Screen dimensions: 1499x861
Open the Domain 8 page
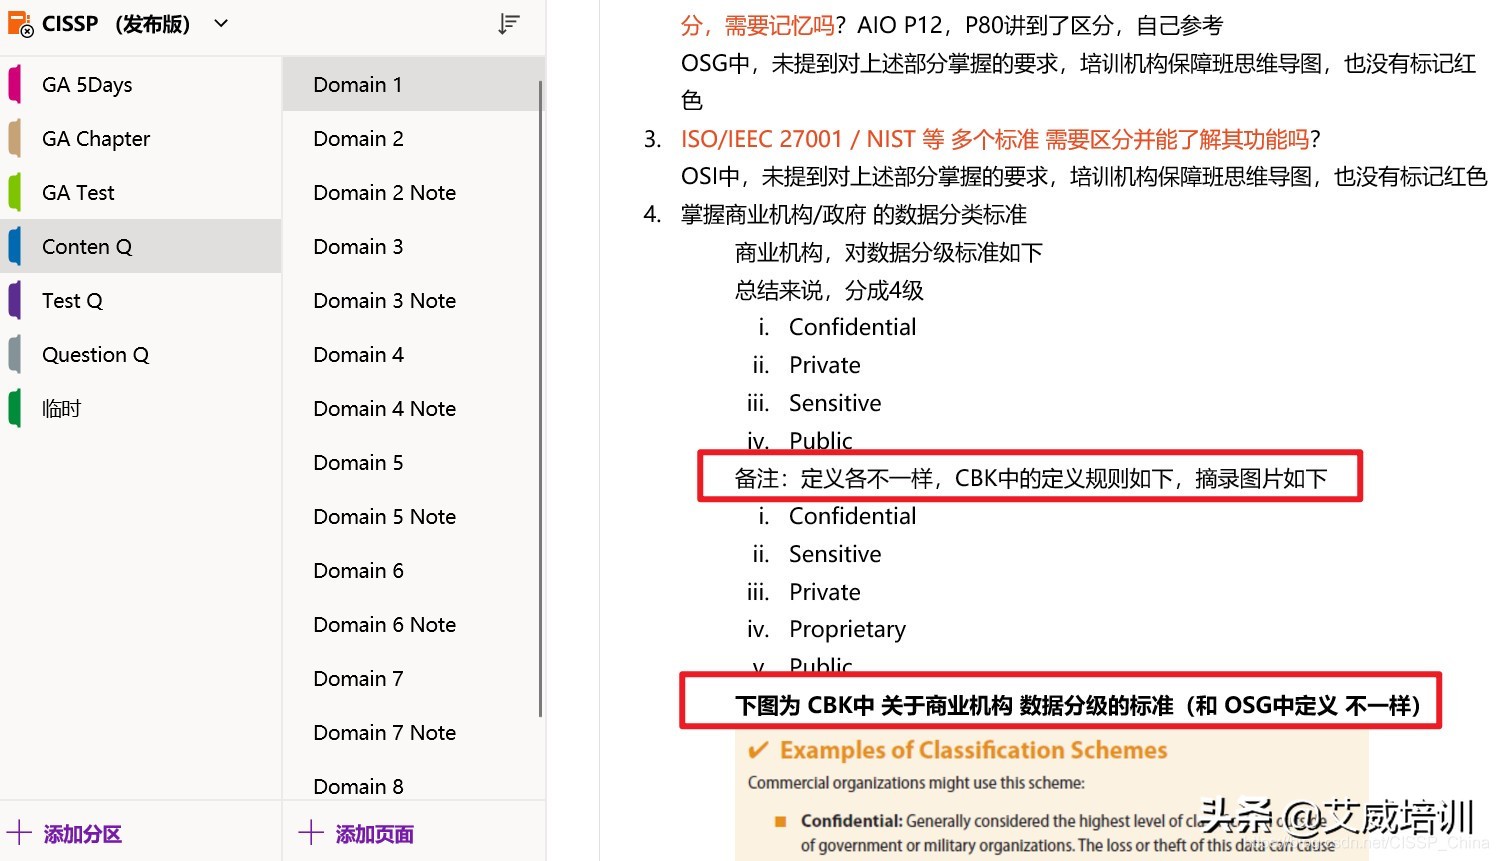coord(358,786)
